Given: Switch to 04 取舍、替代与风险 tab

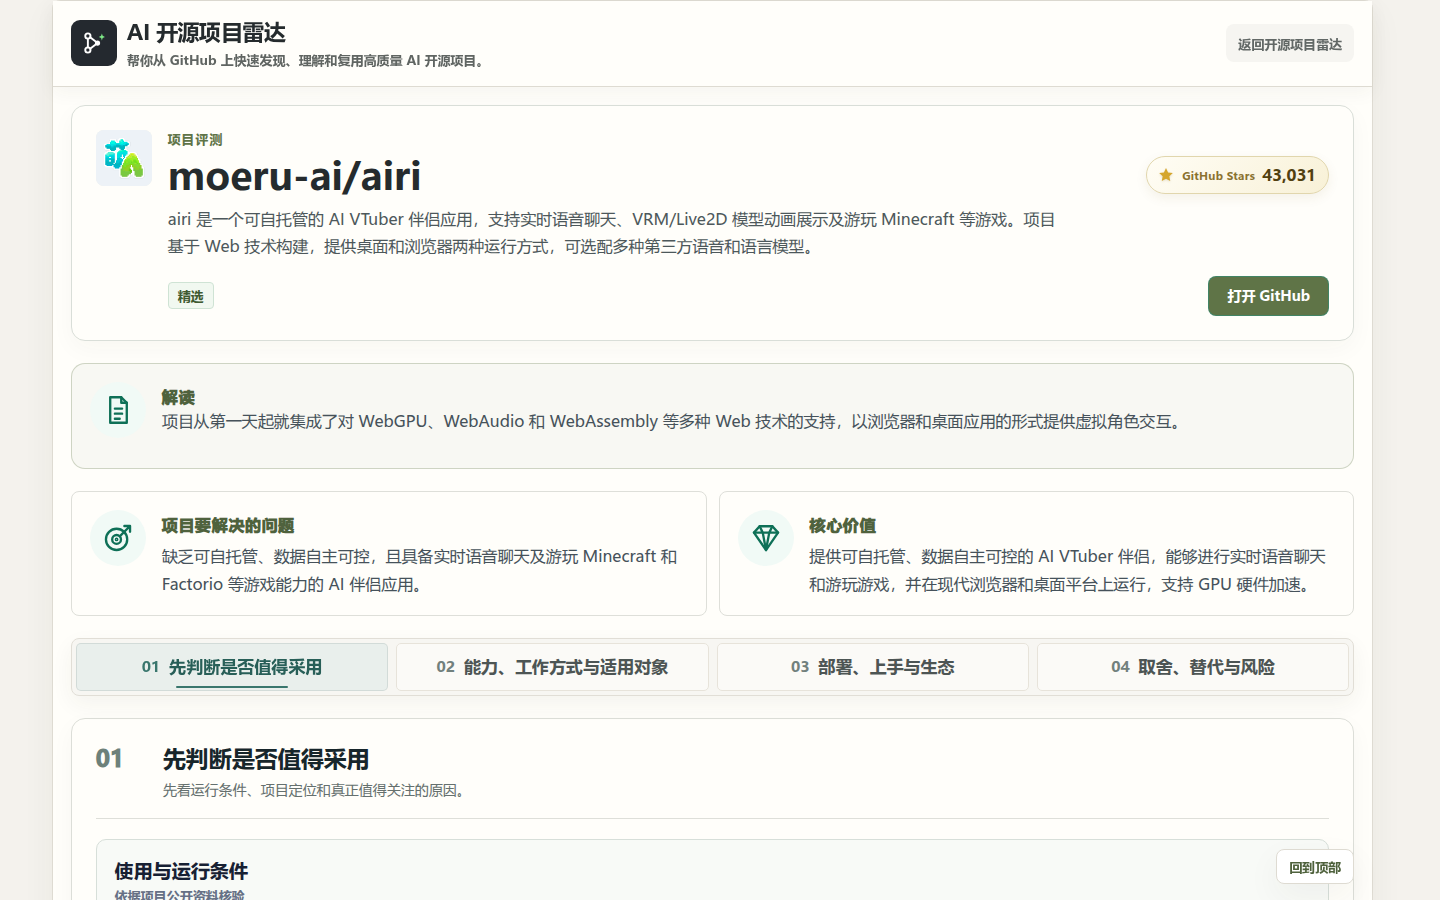Looking at the screenshot, I should point(1193,667).
